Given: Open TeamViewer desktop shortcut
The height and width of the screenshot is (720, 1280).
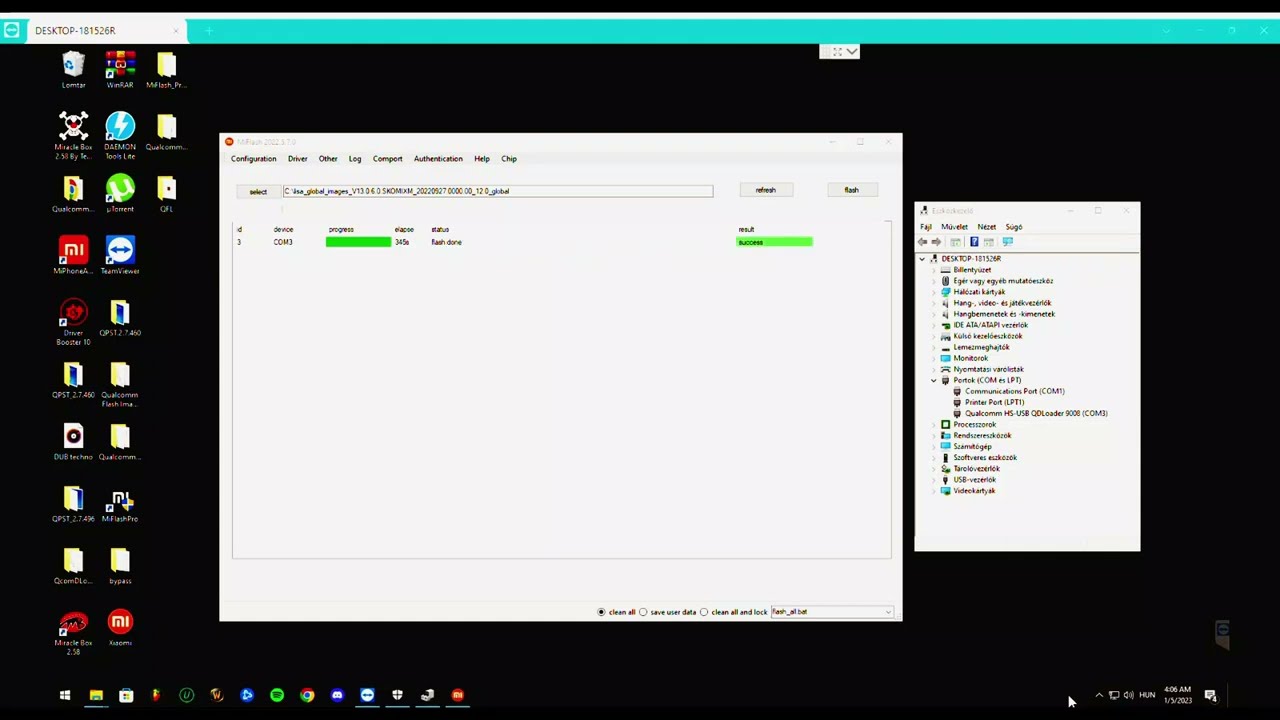Looking at the screenshot, I should point(120,256).
